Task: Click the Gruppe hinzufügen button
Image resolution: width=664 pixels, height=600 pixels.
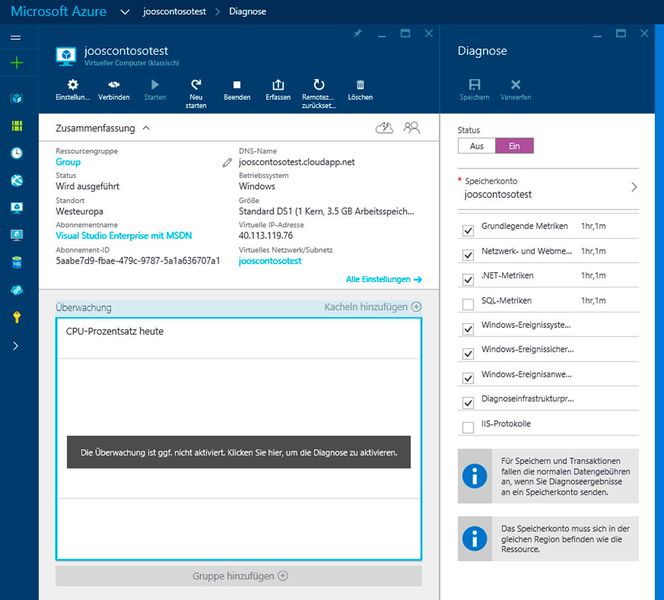Action: (x=239, y=576)
